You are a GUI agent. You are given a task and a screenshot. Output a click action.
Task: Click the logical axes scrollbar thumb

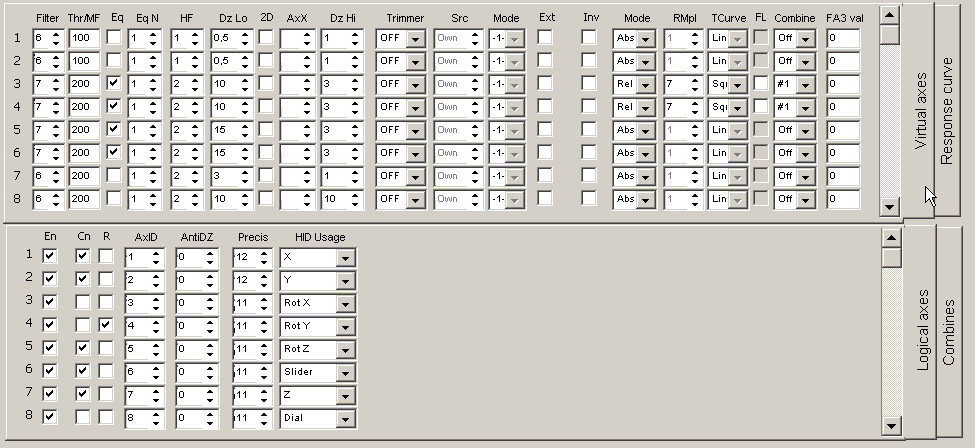[x=892, y=257]
